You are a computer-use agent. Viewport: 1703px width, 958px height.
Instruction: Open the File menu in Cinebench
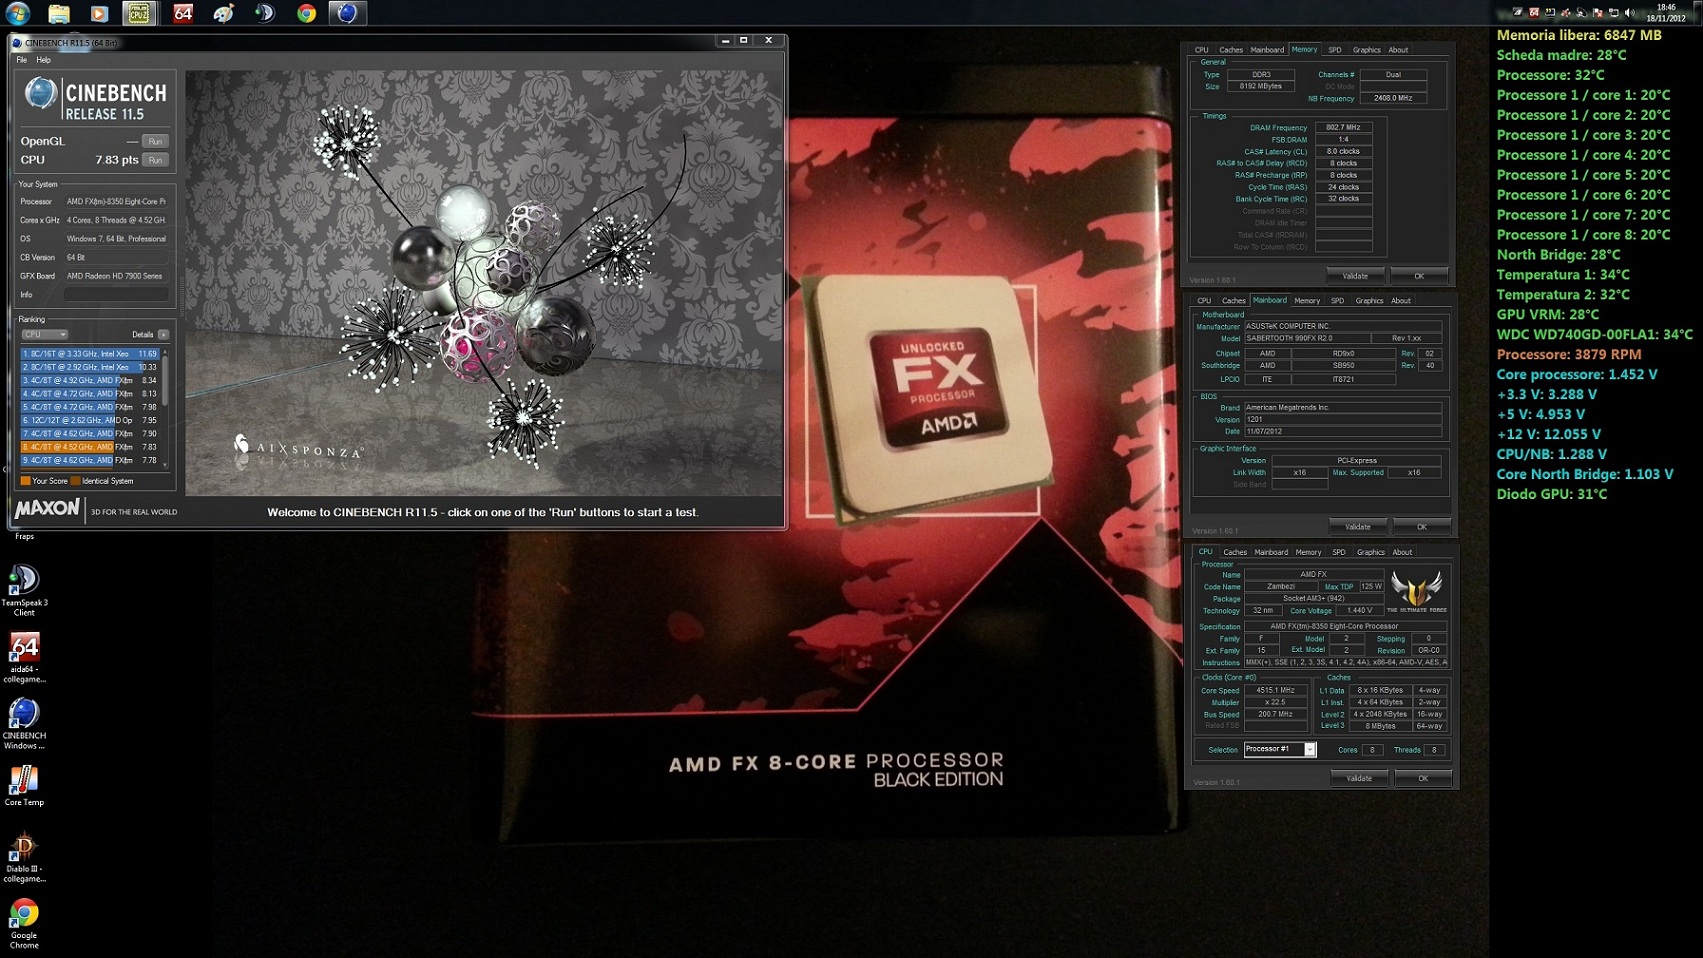pos(21,60)
